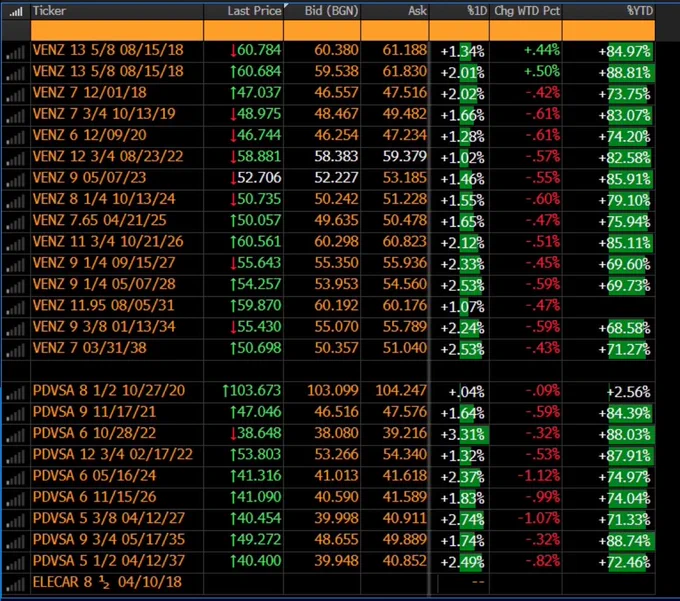Viewport: 680px width, 601px height.
Task: Click the chart icon beside VENZ 9 1/4 05/07/28
Action: point(15,286)
